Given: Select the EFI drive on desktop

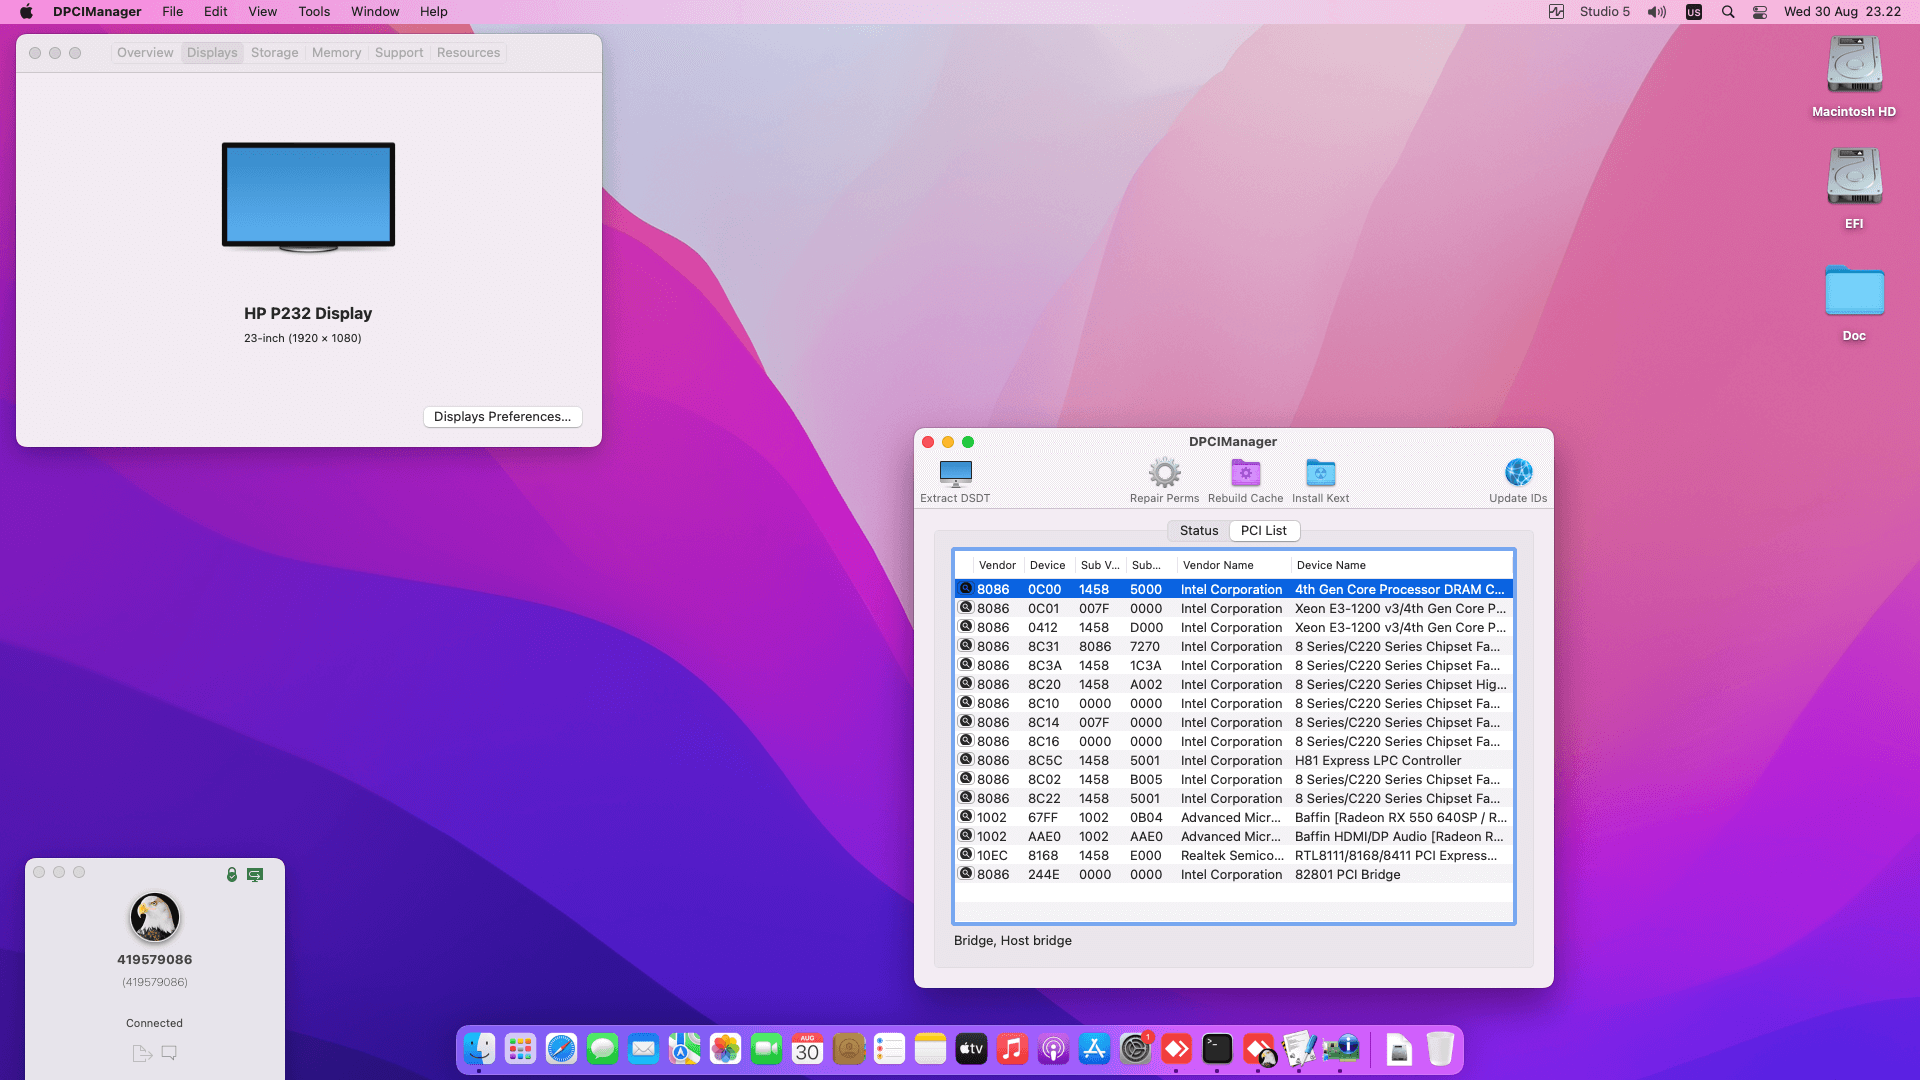Looking at the screenshot, I should point(1854,189).
